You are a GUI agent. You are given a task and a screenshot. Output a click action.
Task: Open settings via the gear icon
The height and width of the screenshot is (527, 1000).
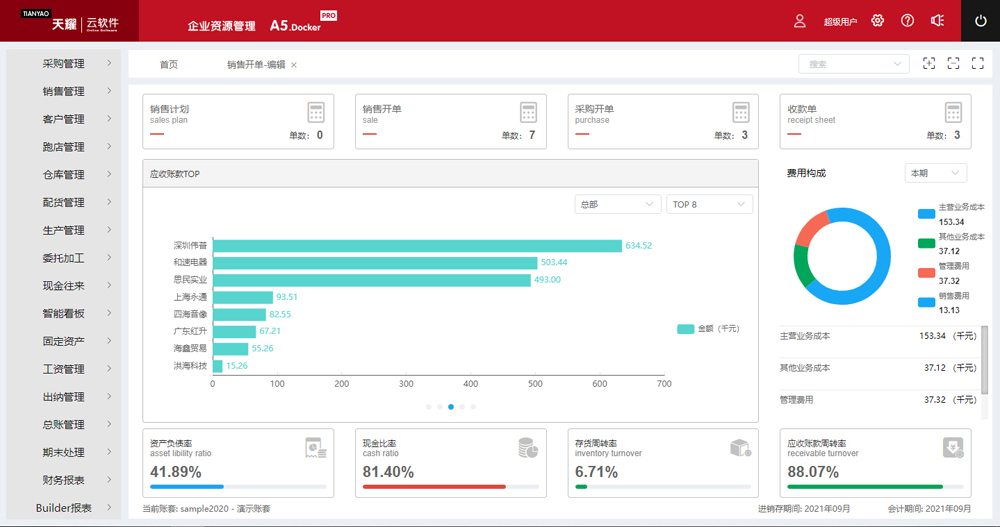(x=878, y=21)
